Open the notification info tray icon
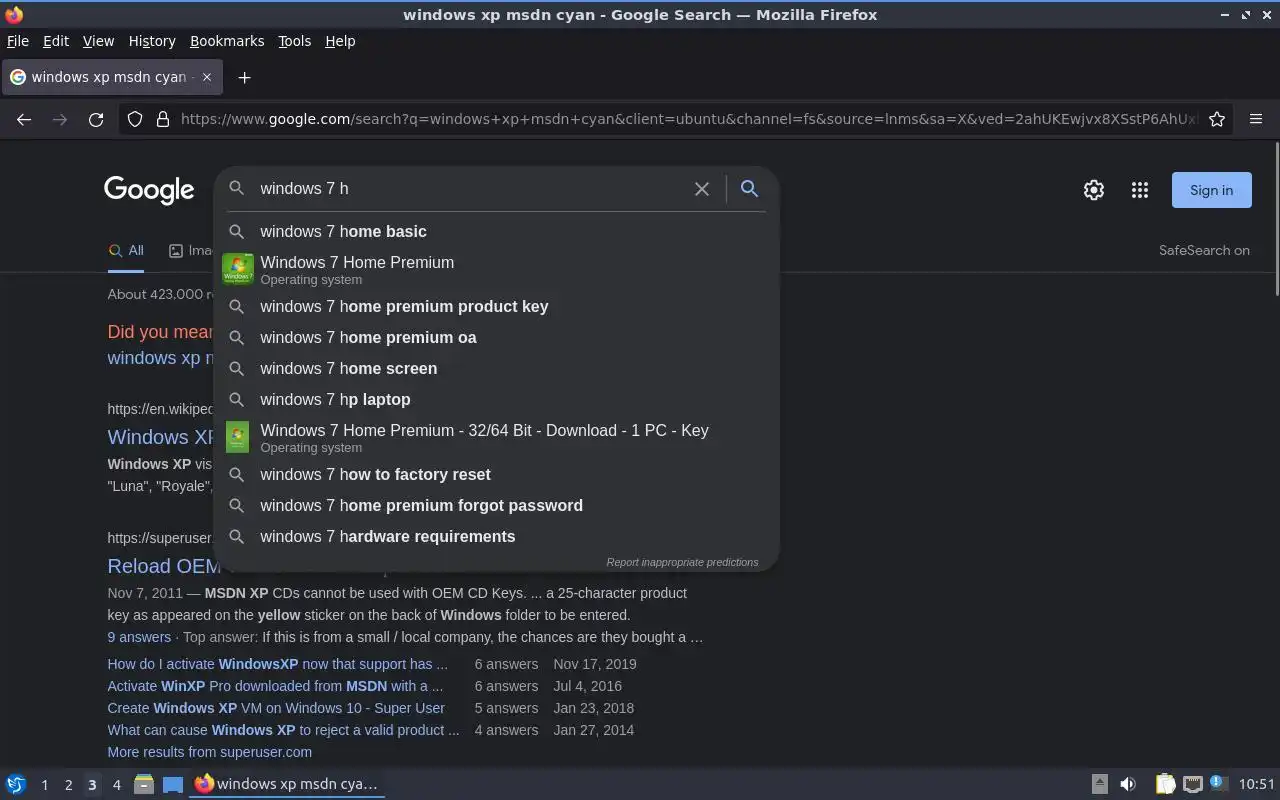This screenshot has width=1280, height=800. tap(1218, 783)
